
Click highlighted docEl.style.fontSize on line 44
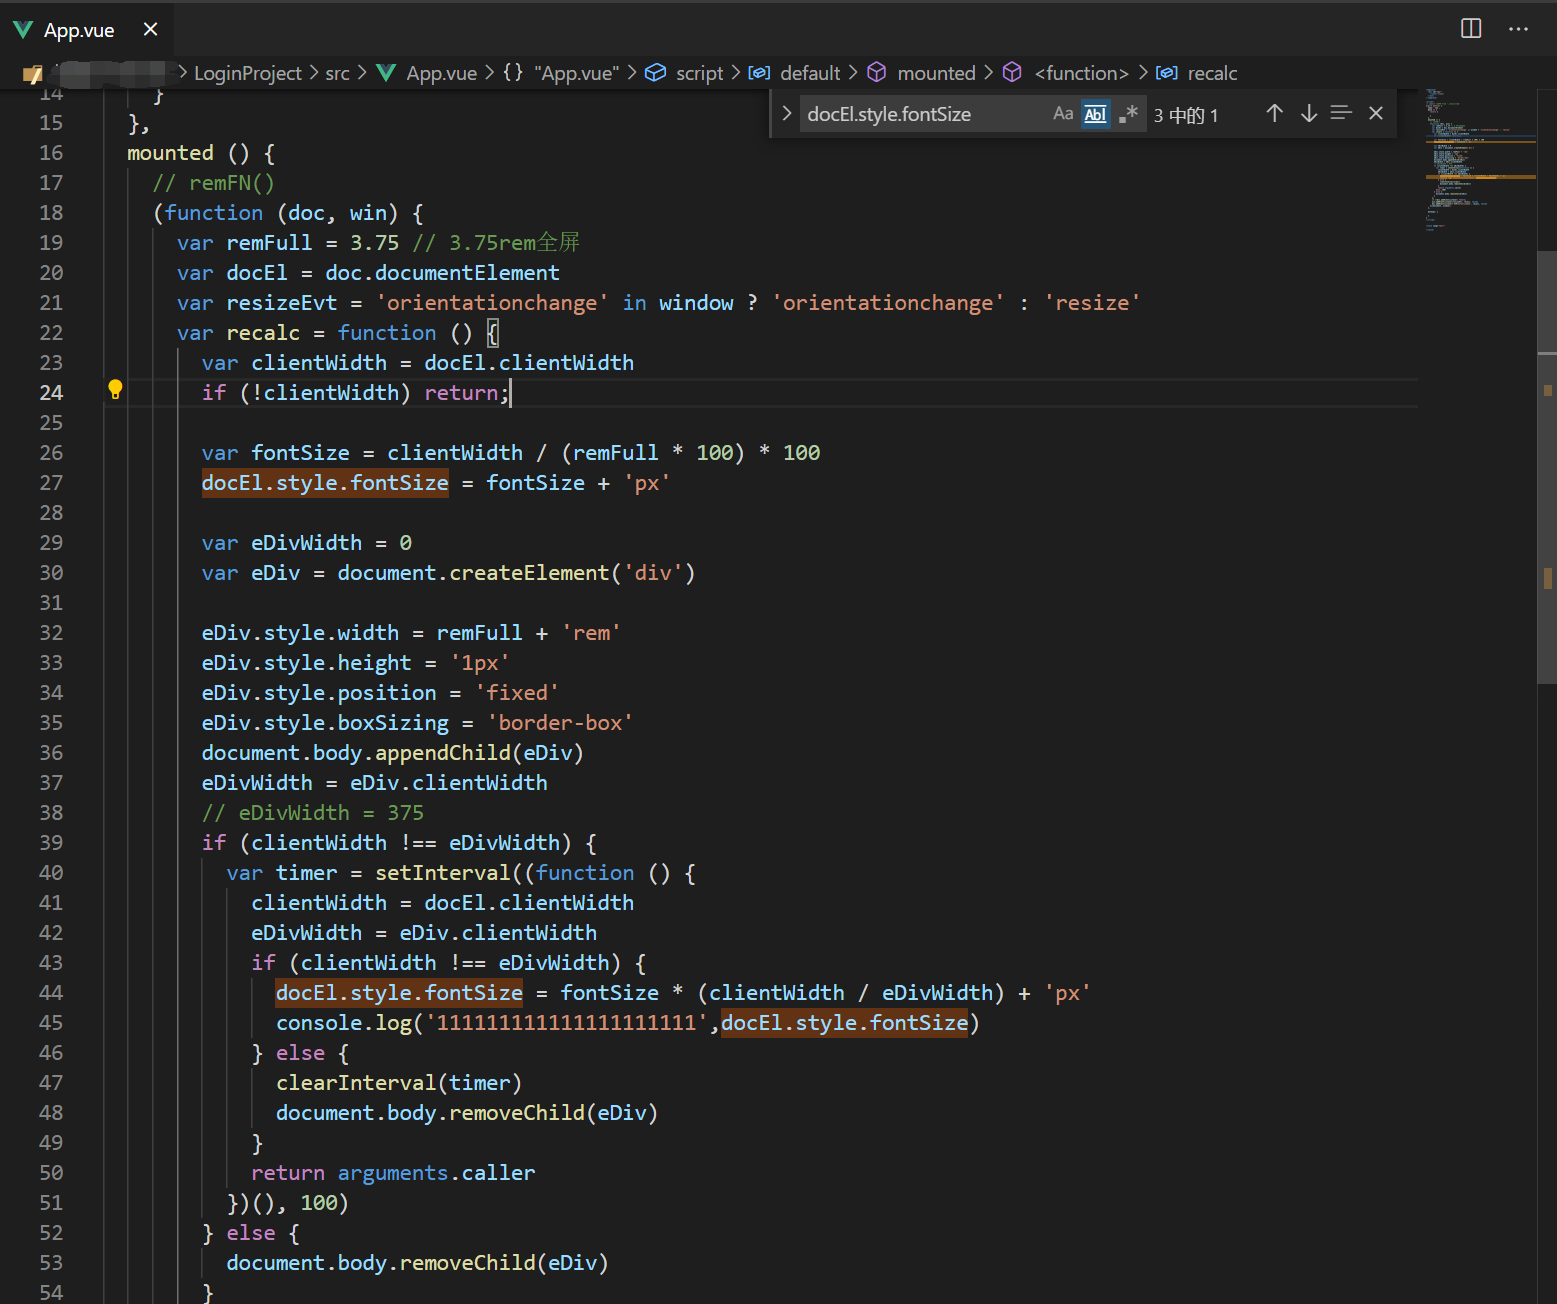coord(399,993)
